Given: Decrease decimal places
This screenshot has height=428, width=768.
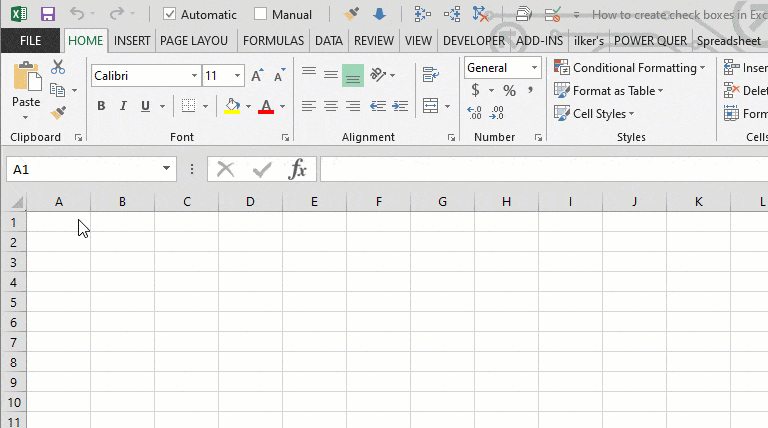Looking at the screenshot, I should click(x=496, y=113).
